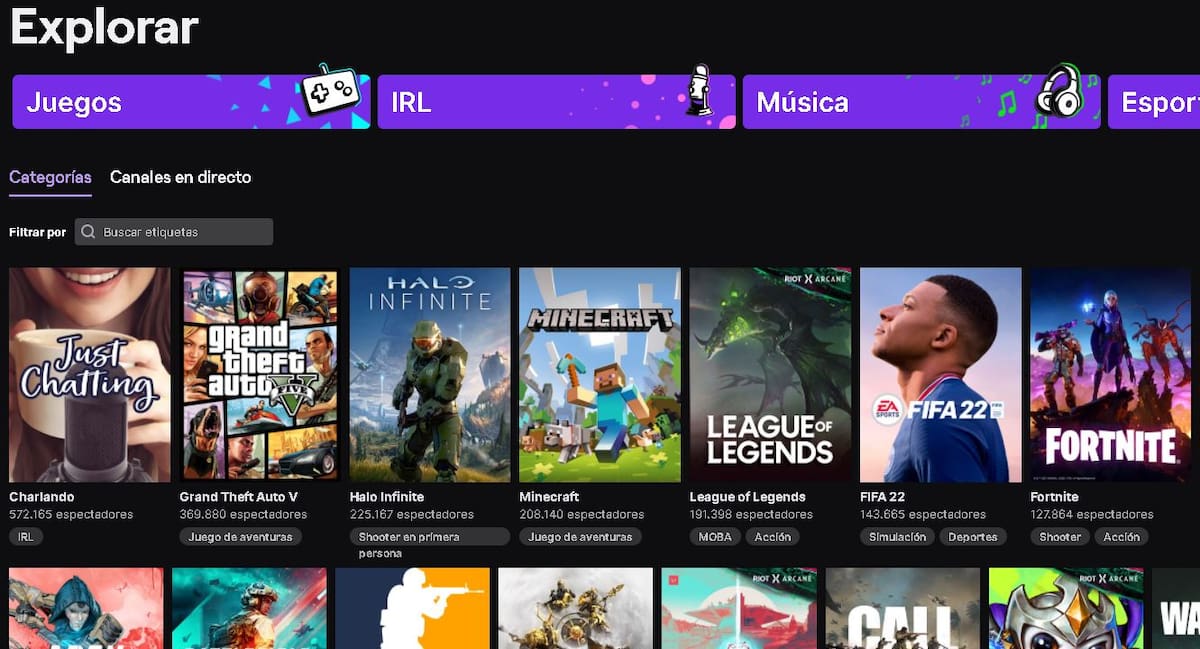
Task: Click 143.665 espectadores text
Action: point(923,515)
